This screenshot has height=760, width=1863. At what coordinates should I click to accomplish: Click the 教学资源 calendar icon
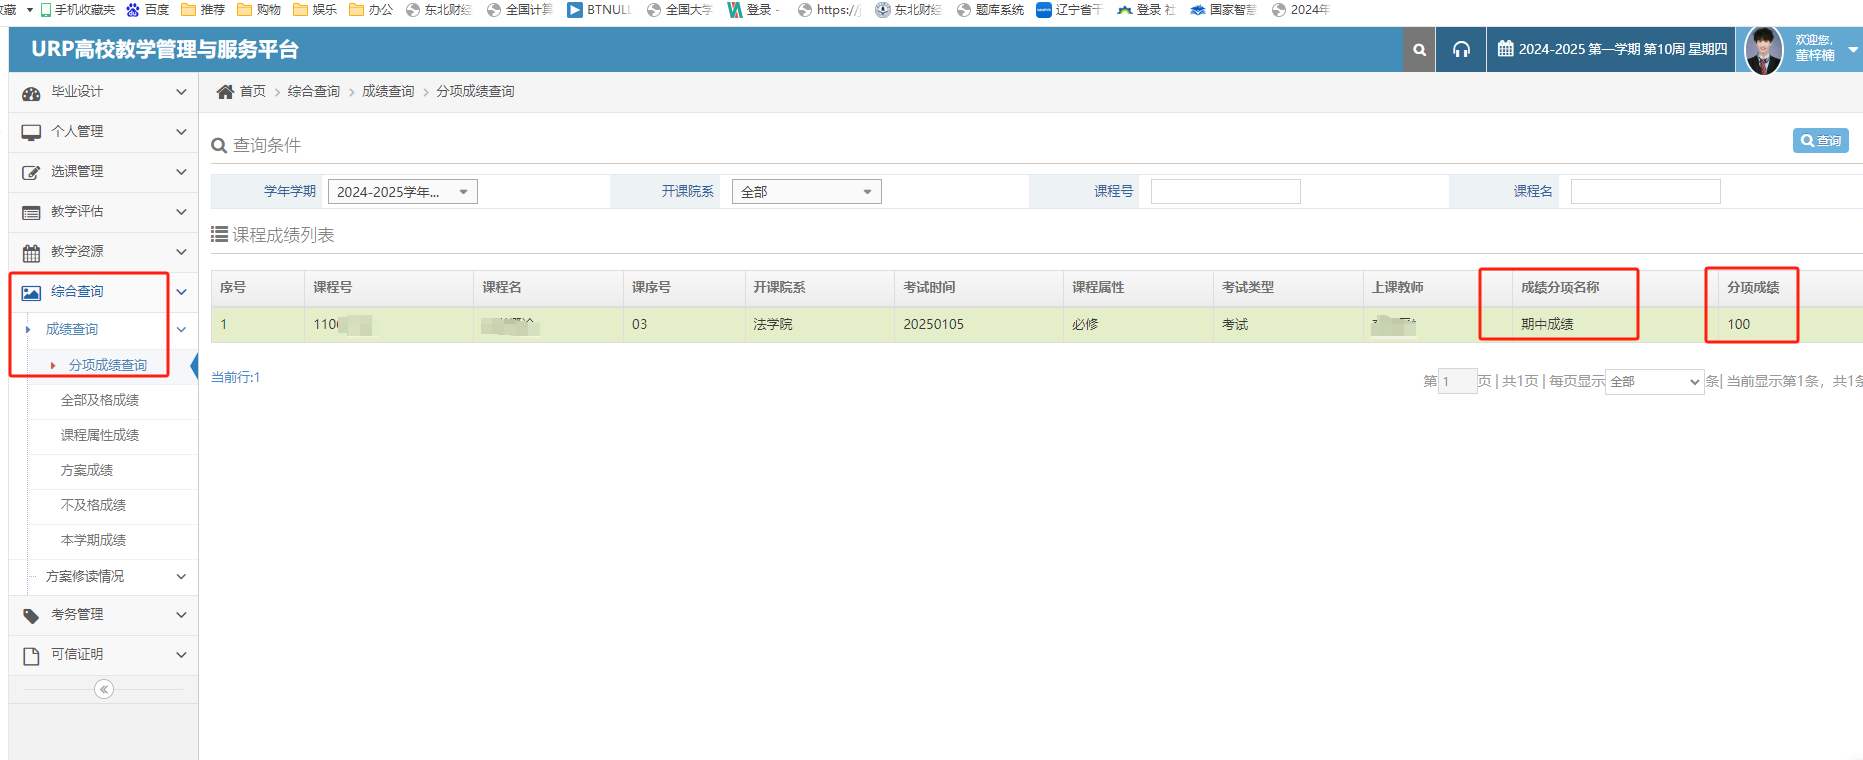point(31,252)
